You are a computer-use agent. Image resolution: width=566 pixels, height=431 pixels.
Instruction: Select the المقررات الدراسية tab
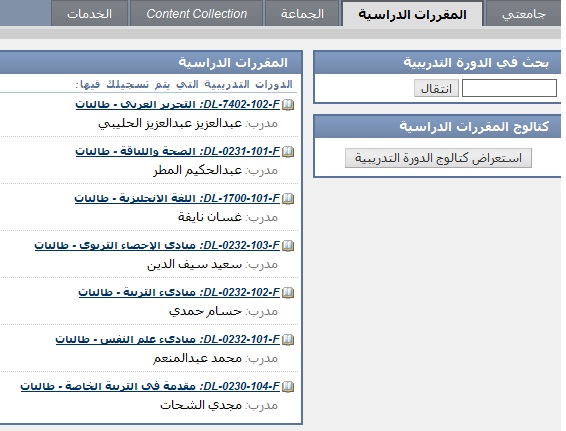412,14
